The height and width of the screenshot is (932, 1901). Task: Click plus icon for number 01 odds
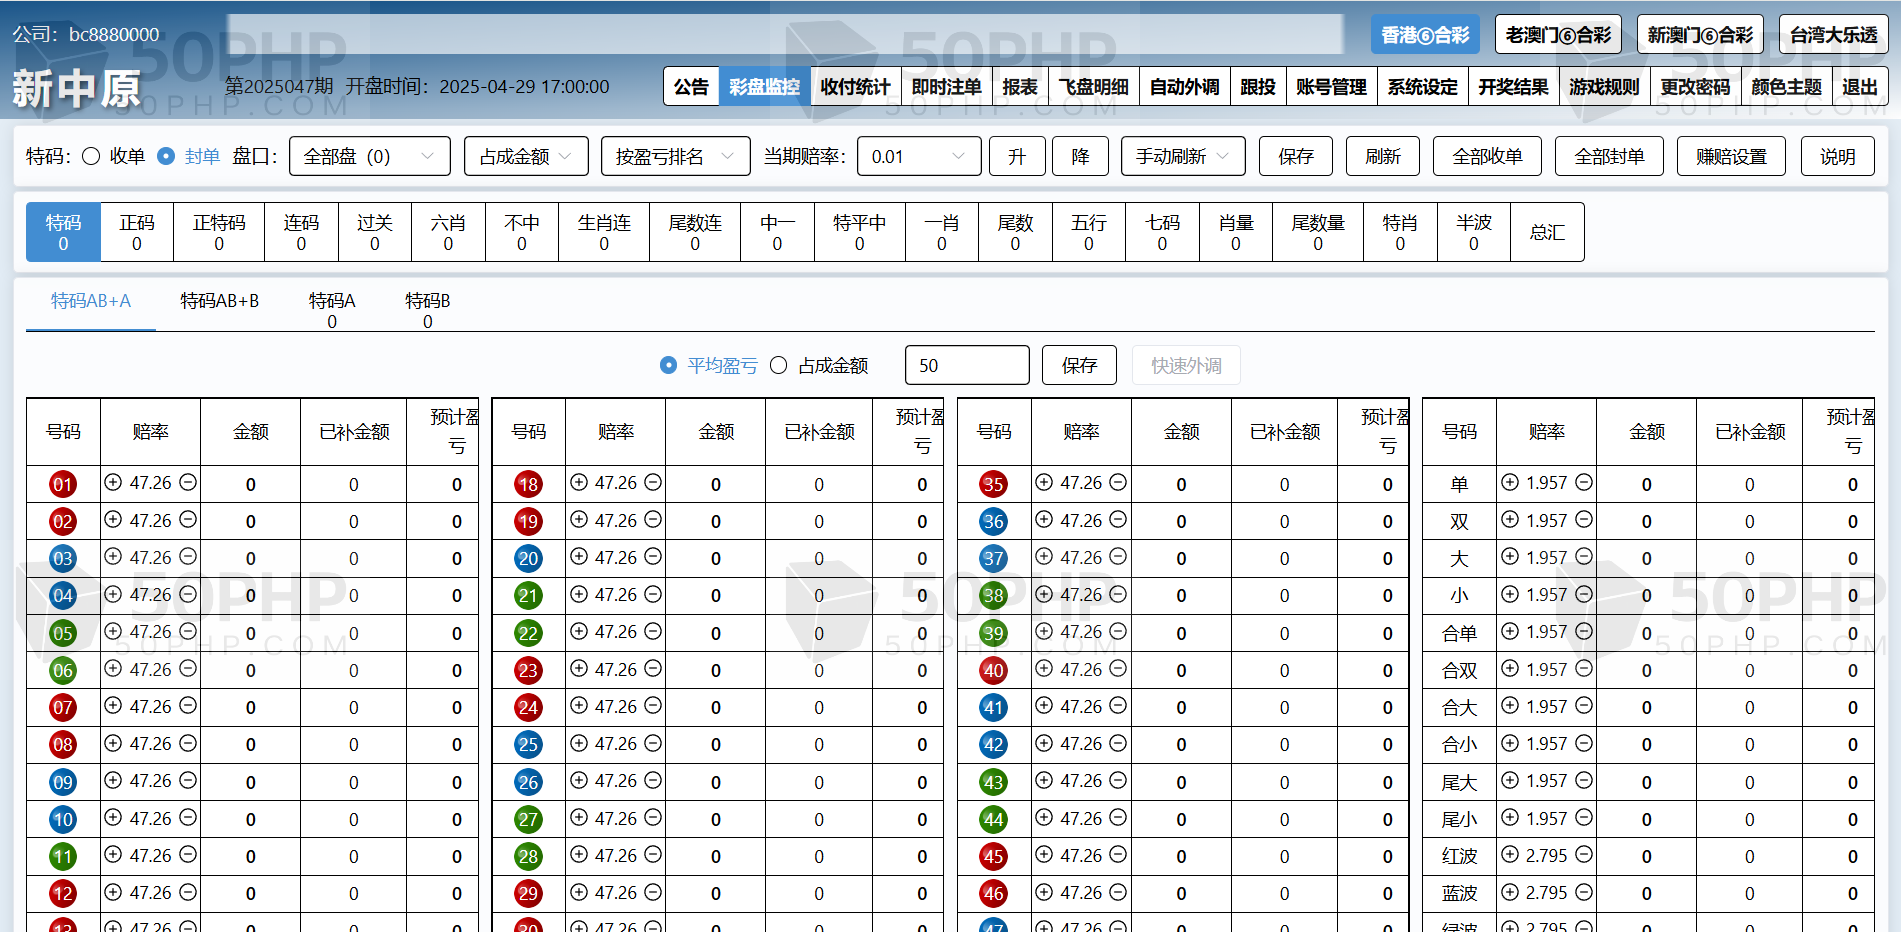(113, 483)
